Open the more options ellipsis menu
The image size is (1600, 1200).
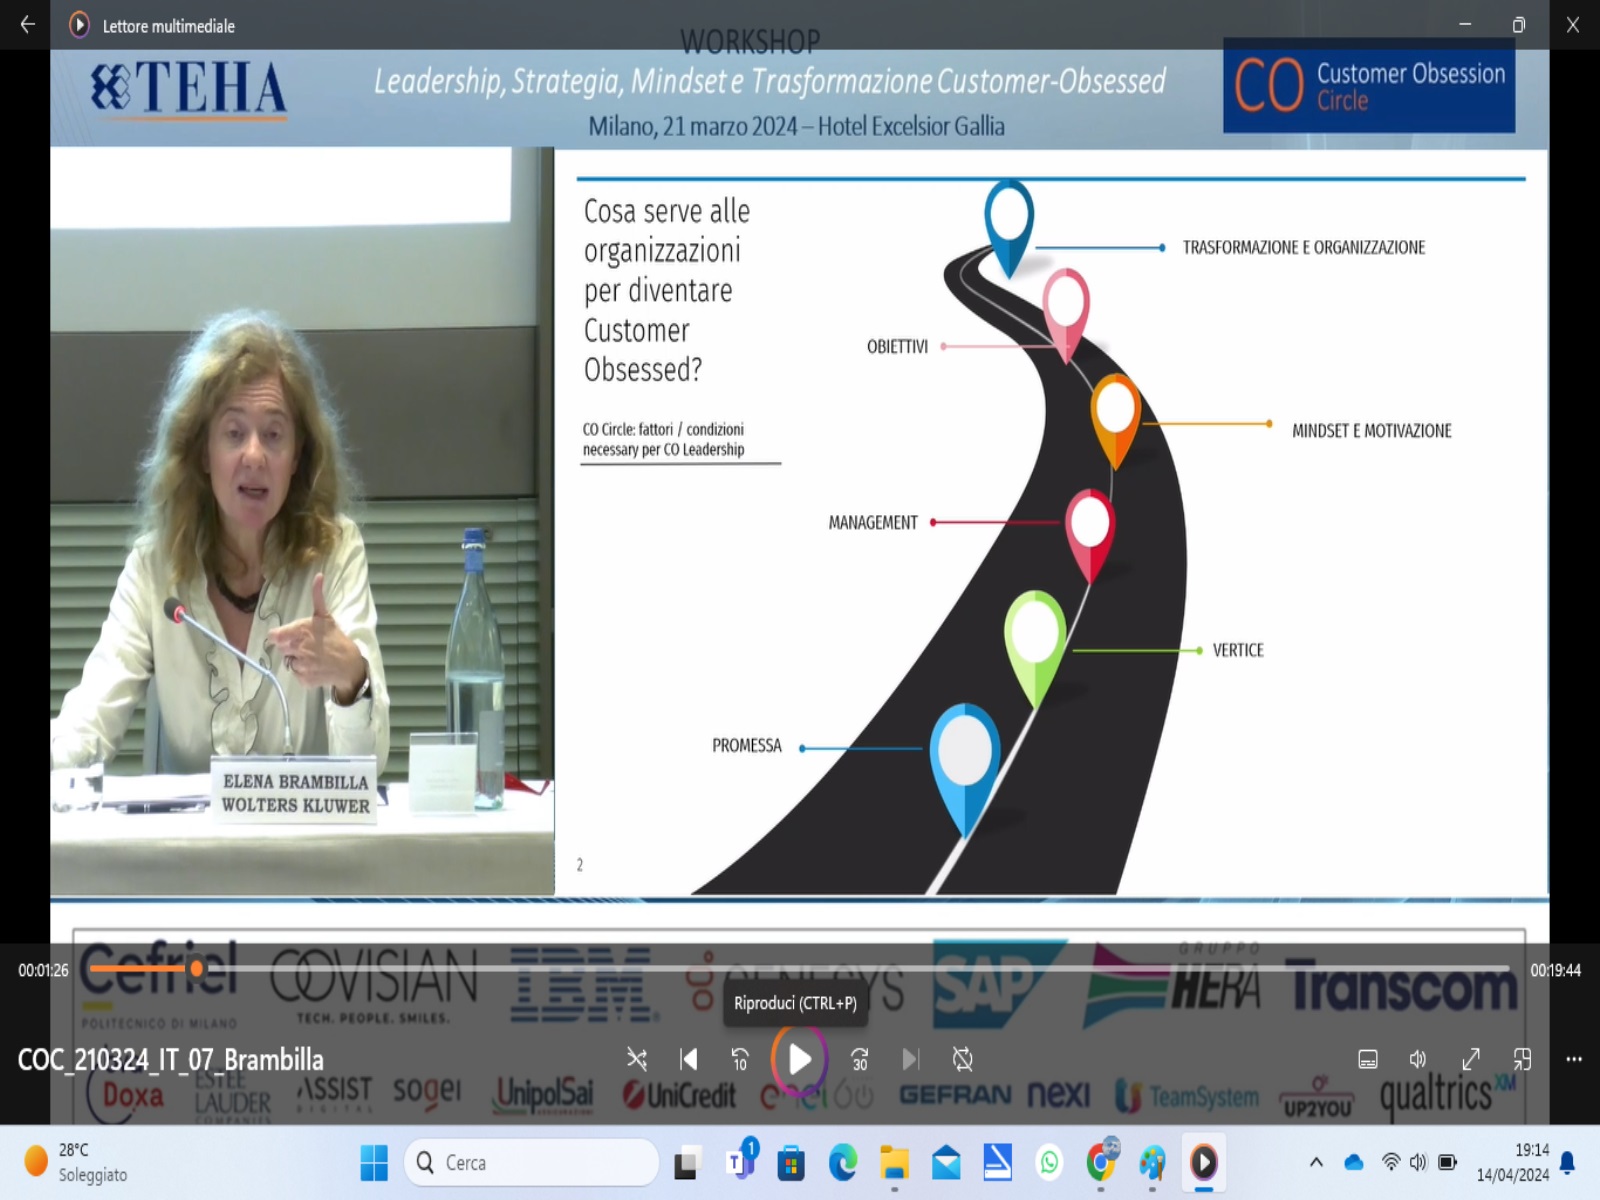click(1574, 1059)
